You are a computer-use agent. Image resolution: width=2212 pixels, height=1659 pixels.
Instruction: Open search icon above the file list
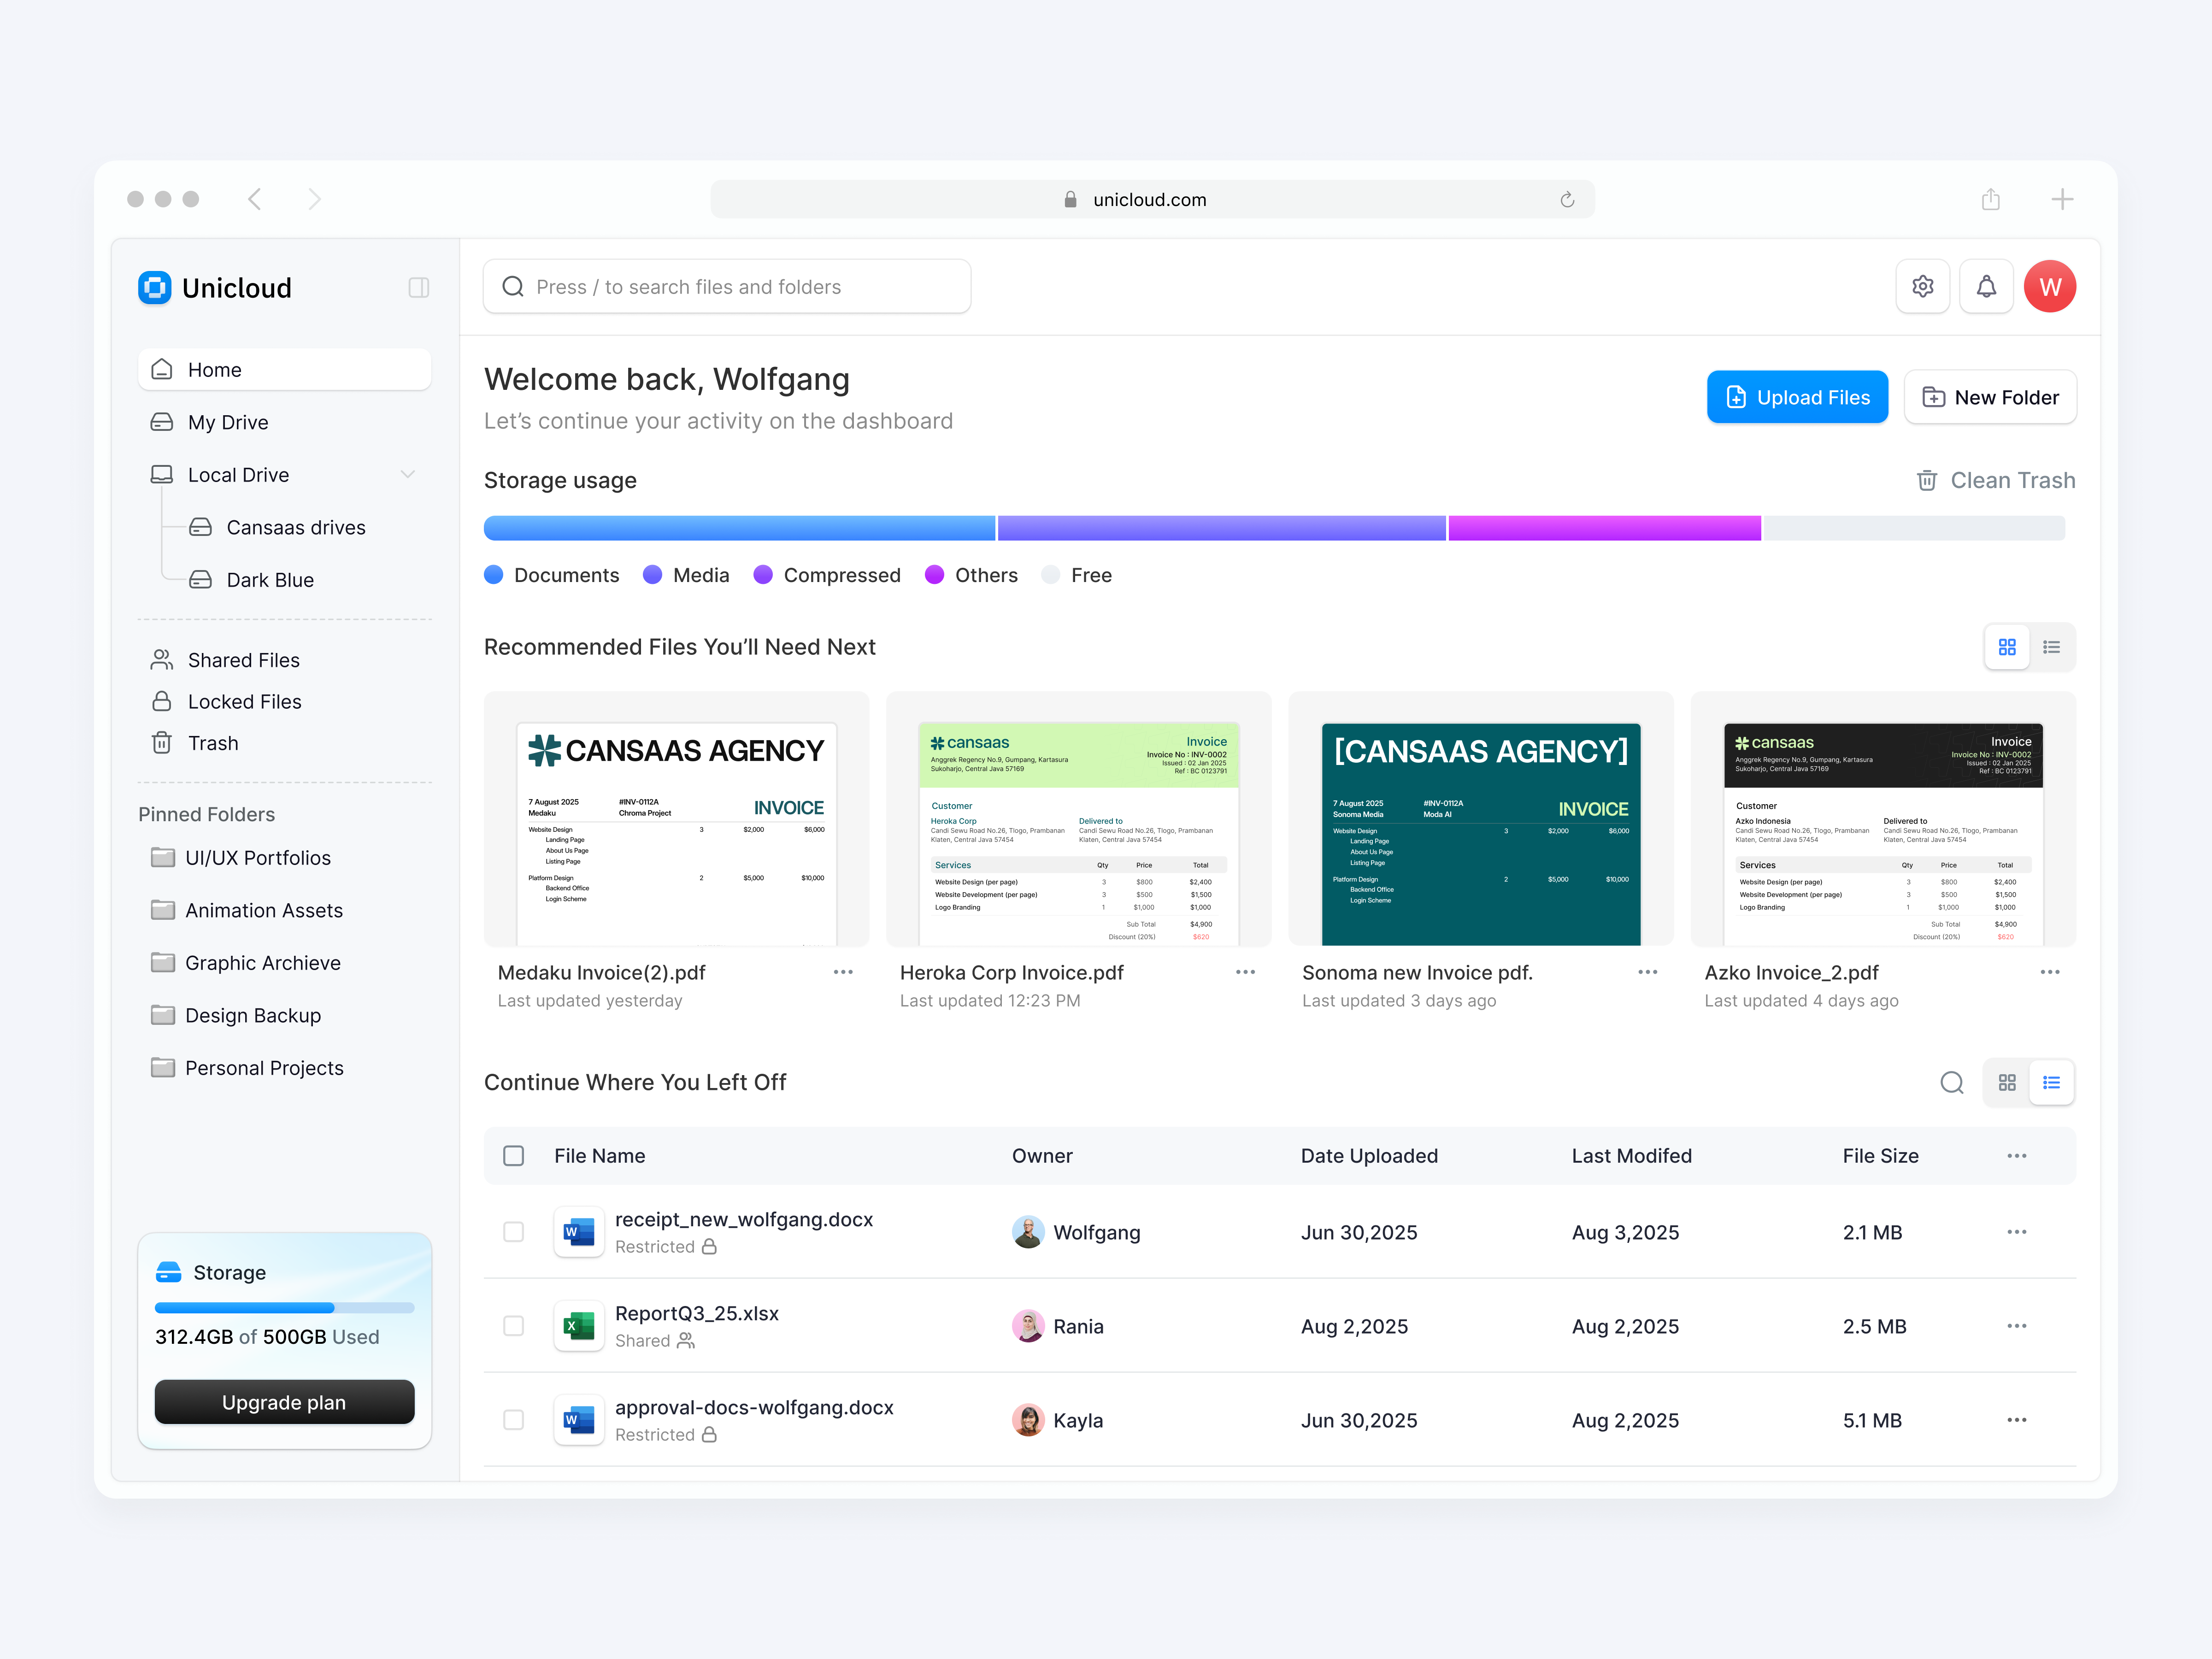[x=1952, y=1082]
